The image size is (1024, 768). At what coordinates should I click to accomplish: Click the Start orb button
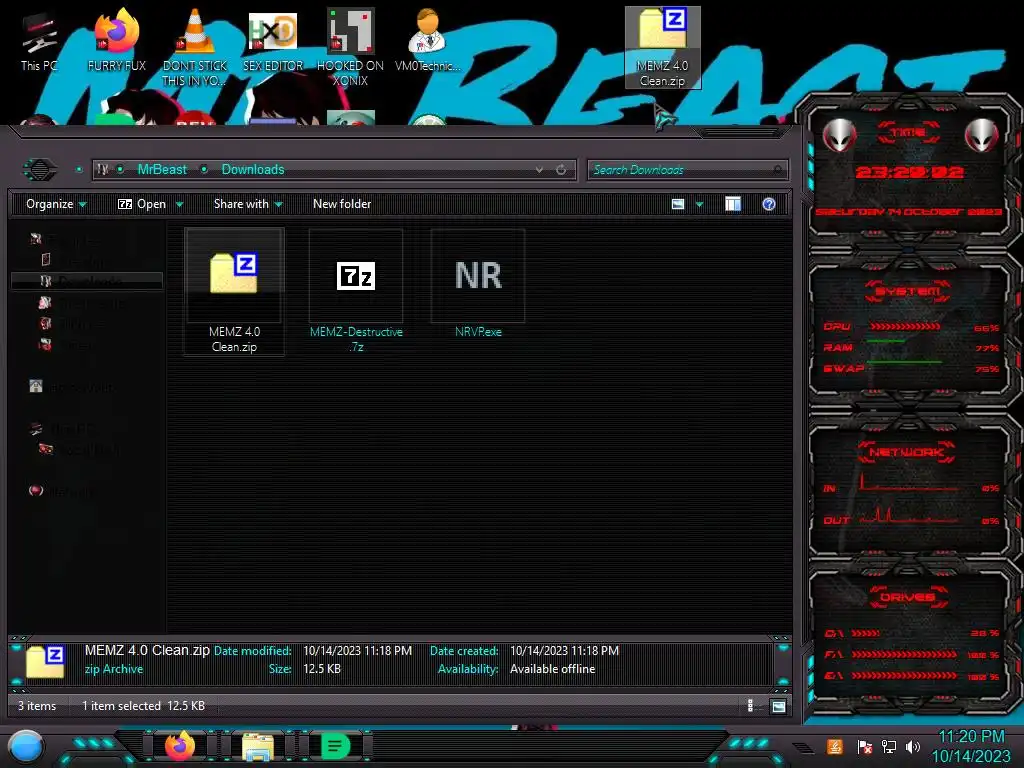(x=25, y=747)
